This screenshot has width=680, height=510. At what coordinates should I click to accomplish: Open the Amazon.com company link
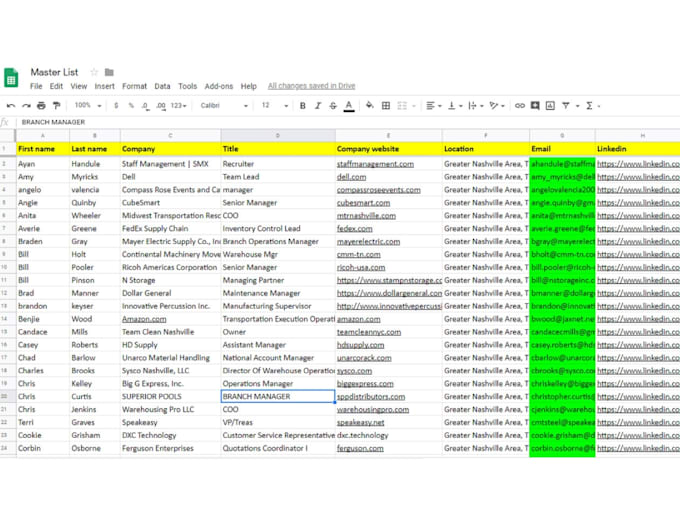click(144, 319)
